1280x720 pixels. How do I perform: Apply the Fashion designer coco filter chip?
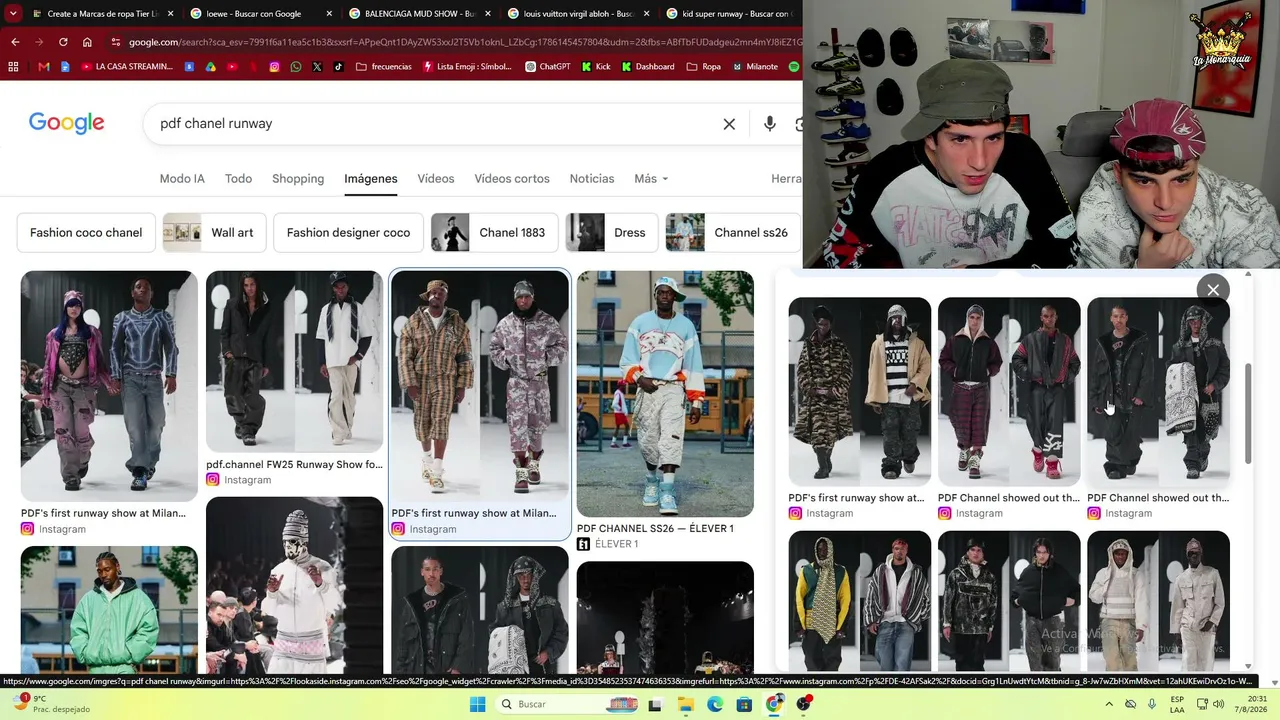(x=348, y=232)
